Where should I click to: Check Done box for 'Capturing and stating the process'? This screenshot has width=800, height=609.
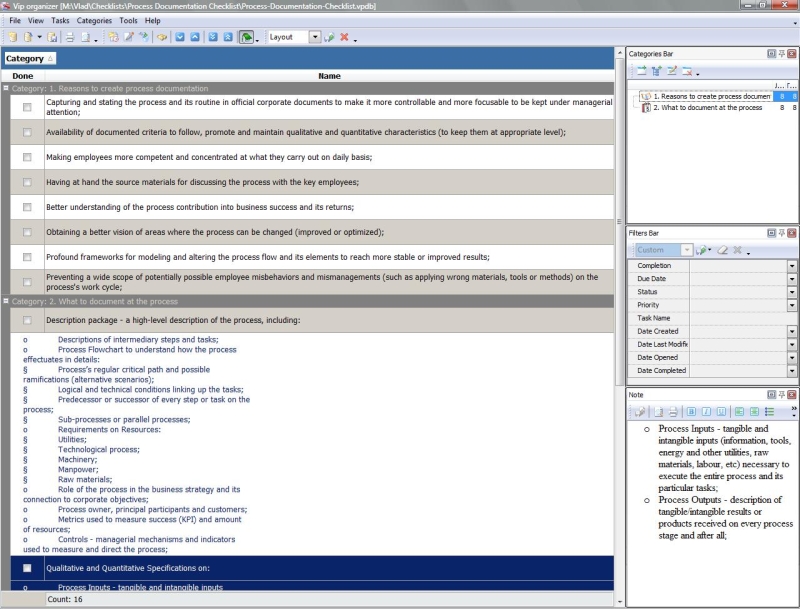coord(27,107)
